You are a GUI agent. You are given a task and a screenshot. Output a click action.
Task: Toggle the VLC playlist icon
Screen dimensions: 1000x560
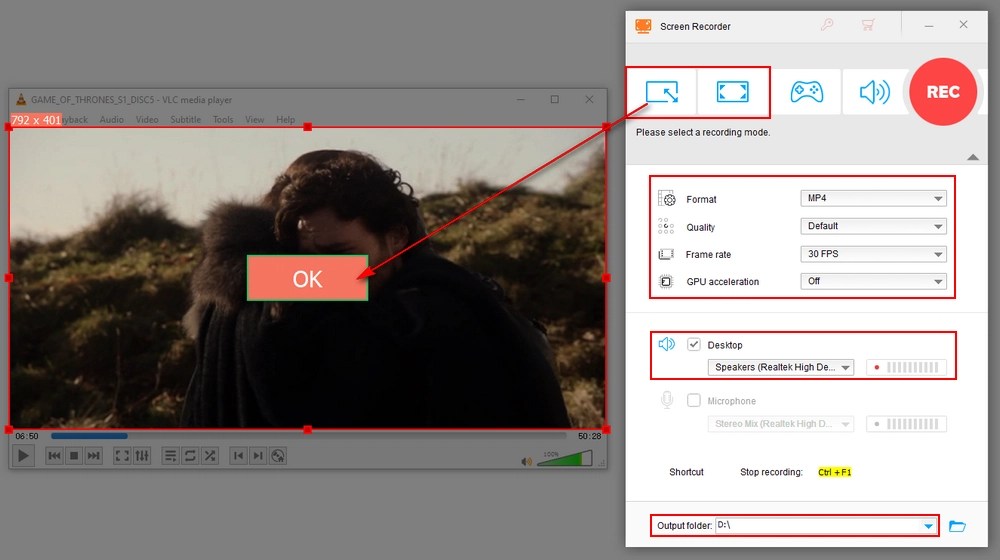(x=170, y=456)
